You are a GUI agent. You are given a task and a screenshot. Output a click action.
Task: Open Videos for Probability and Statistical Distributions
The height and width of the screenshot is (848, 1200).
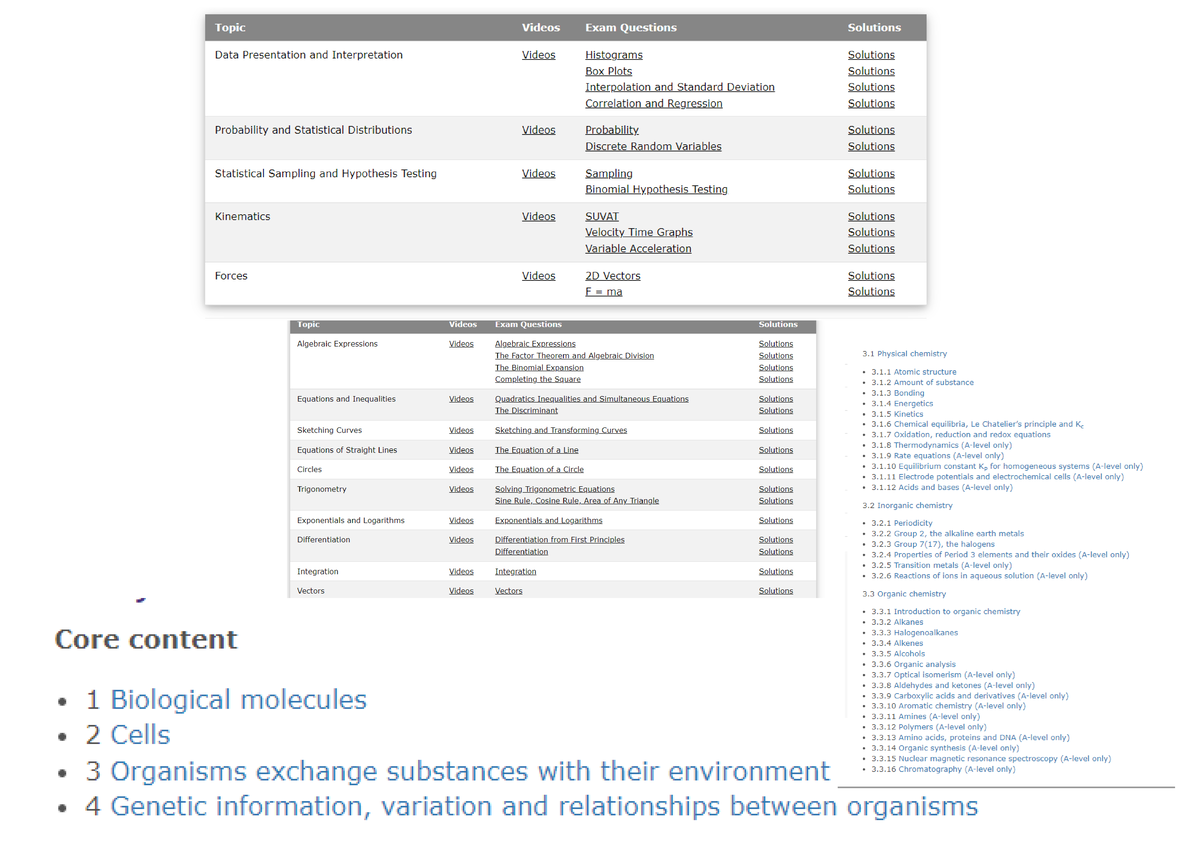coord(538,130)
